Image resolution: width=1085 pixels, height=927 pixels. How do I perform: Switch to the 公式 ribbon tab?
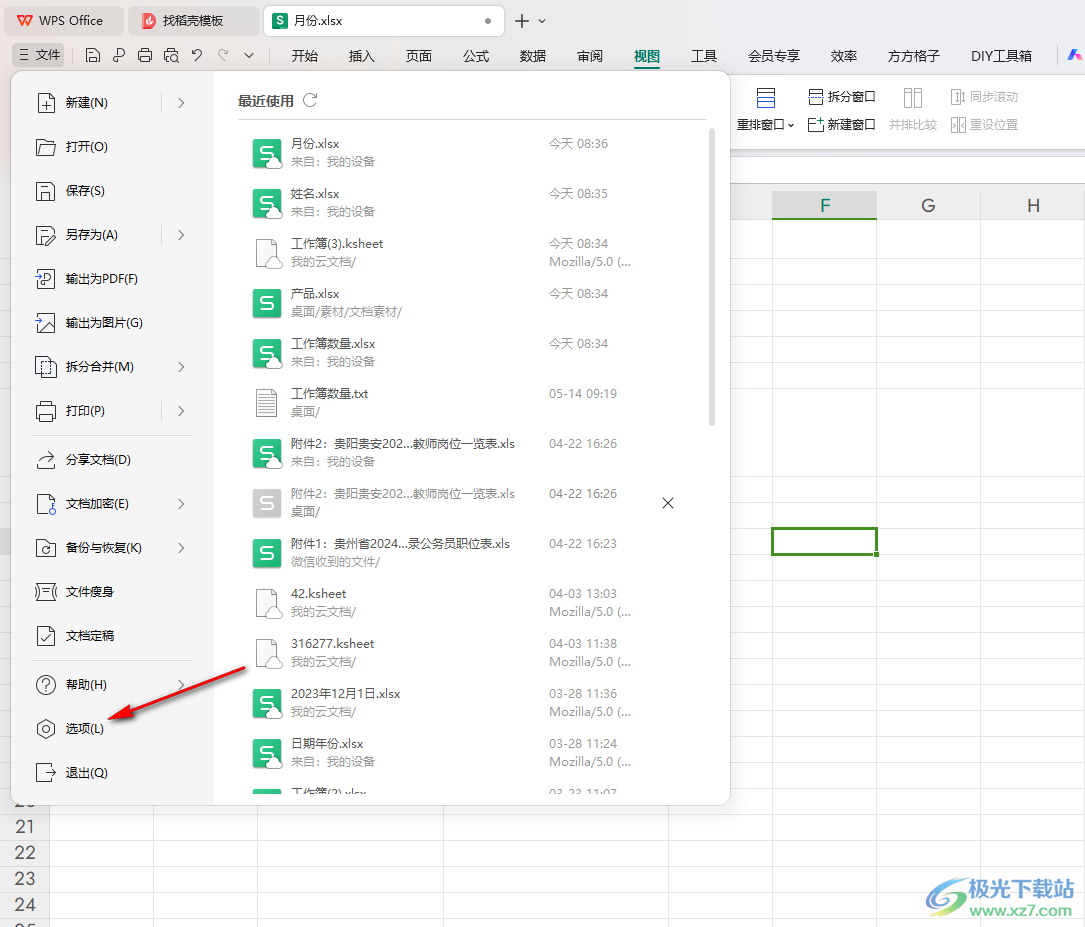pyautogui.click(x=476, y=56)
